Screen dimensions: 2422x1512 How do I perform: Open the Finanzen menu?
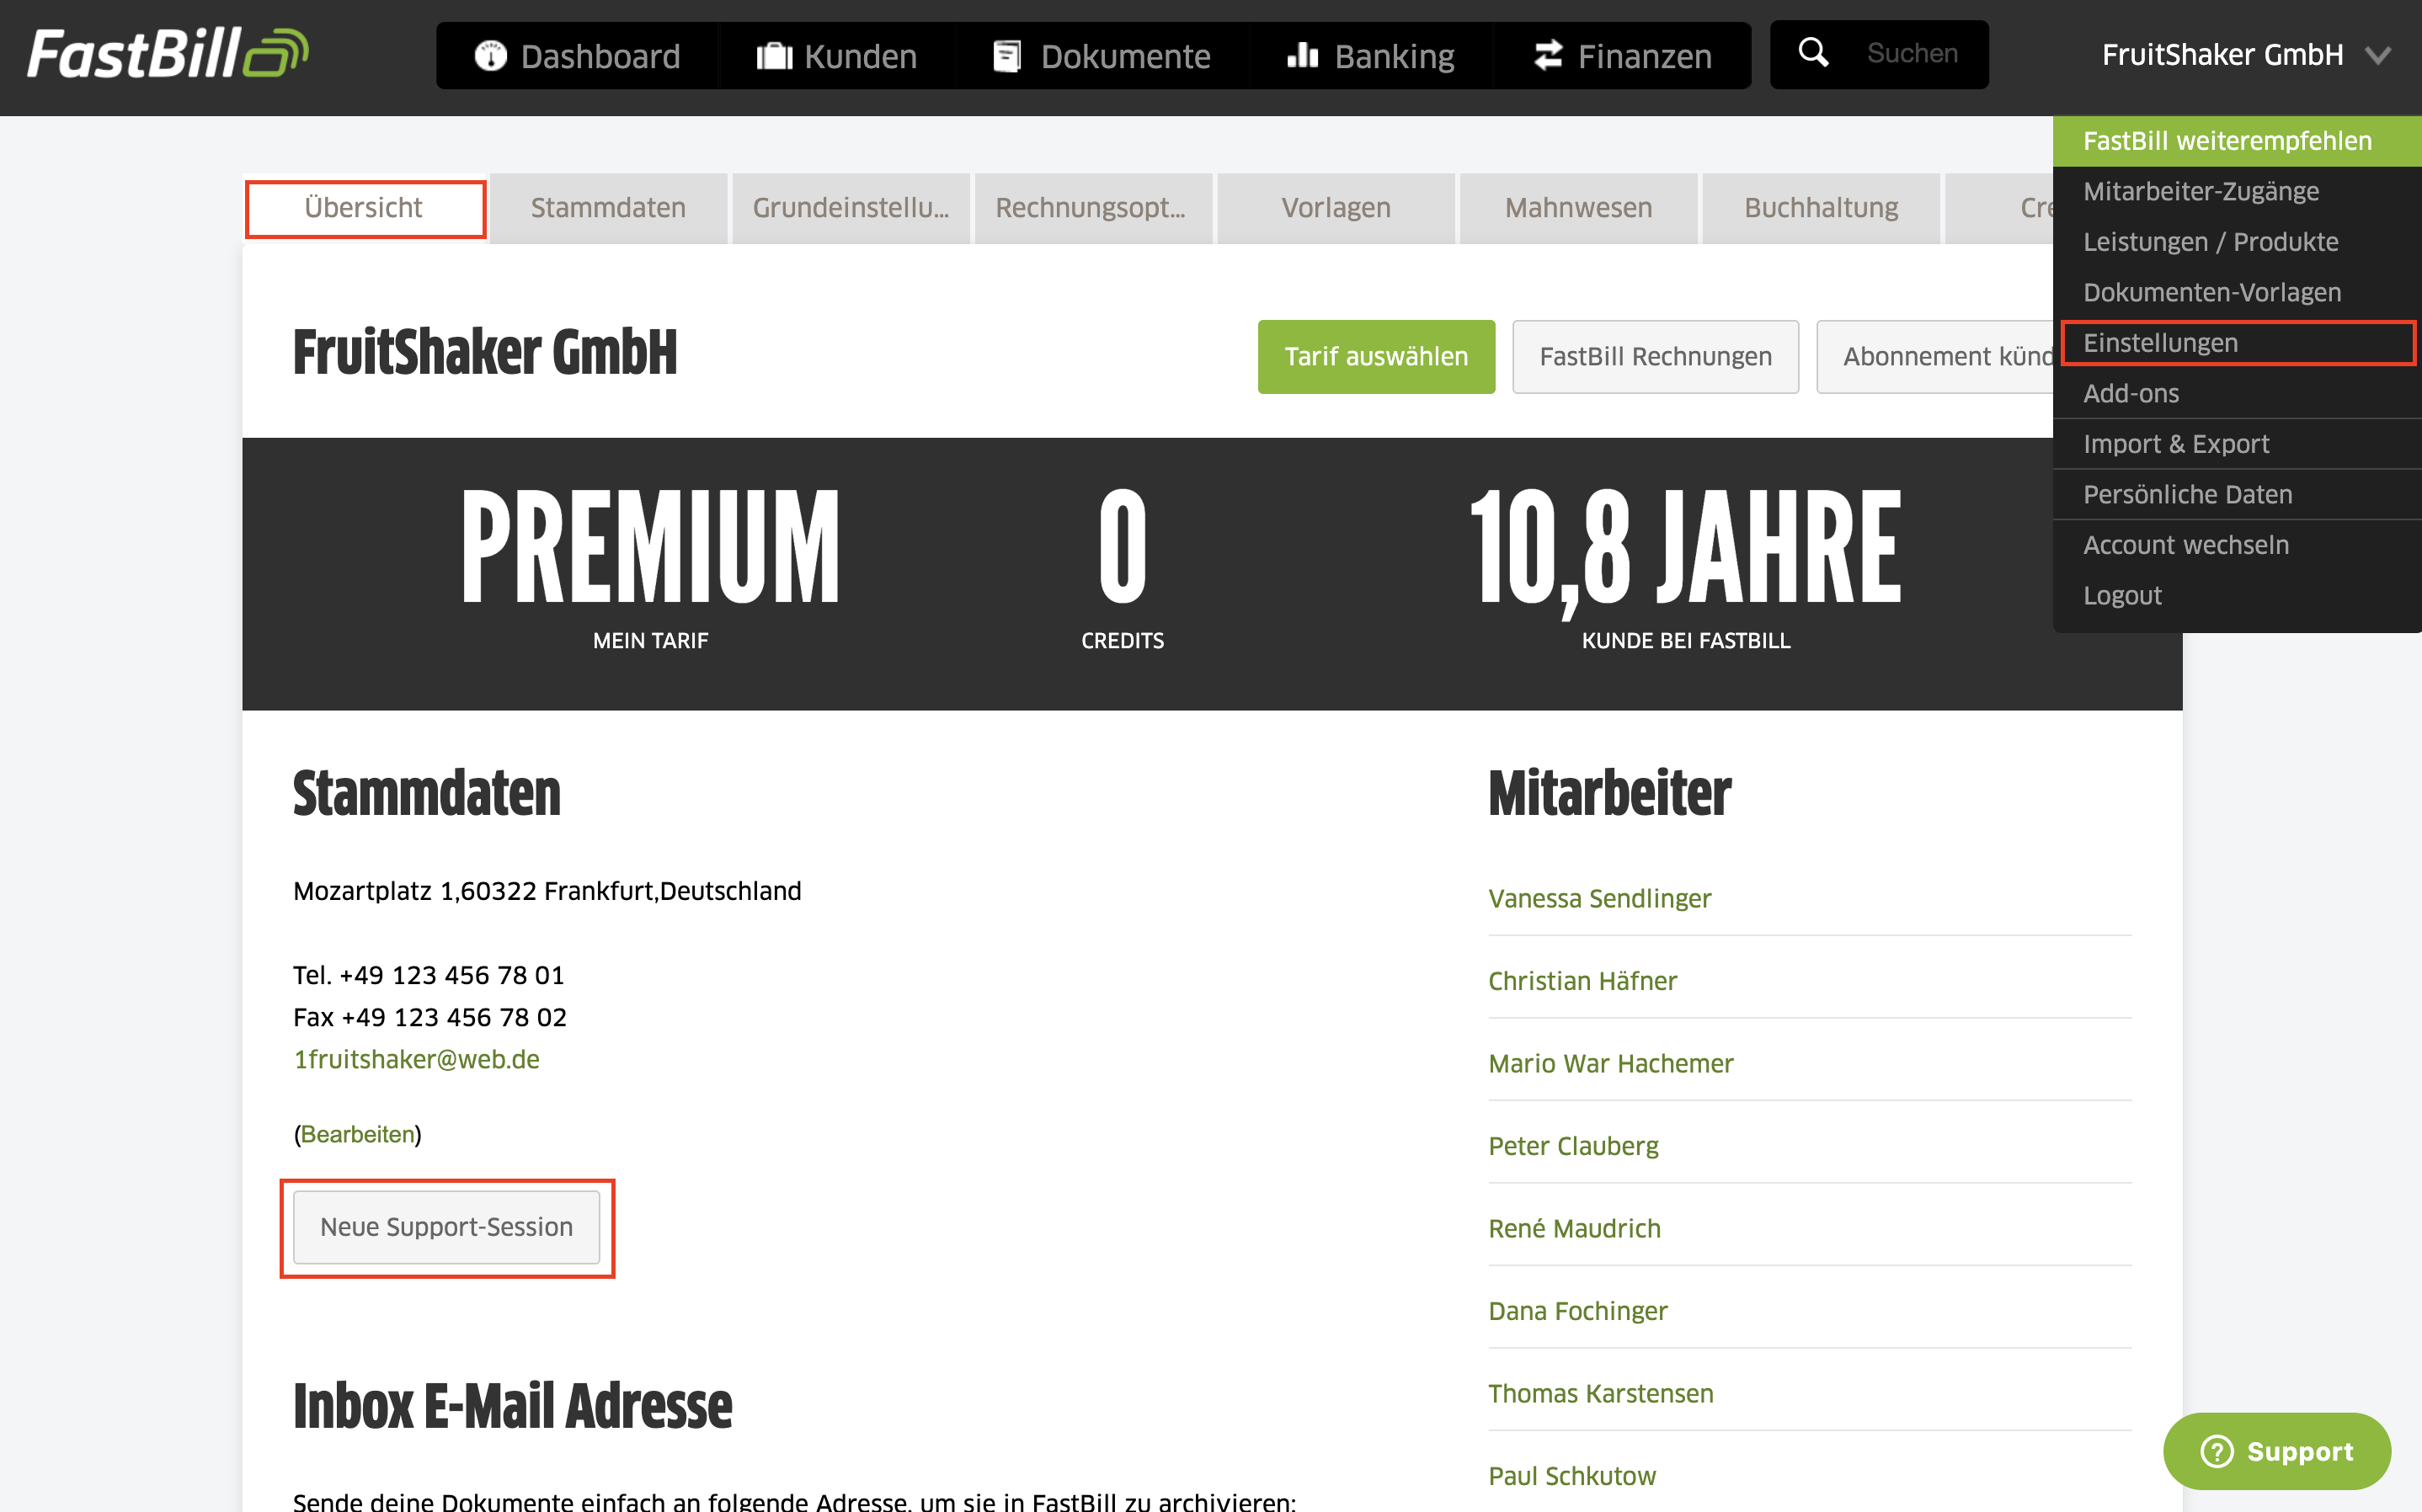point(1622,56)
